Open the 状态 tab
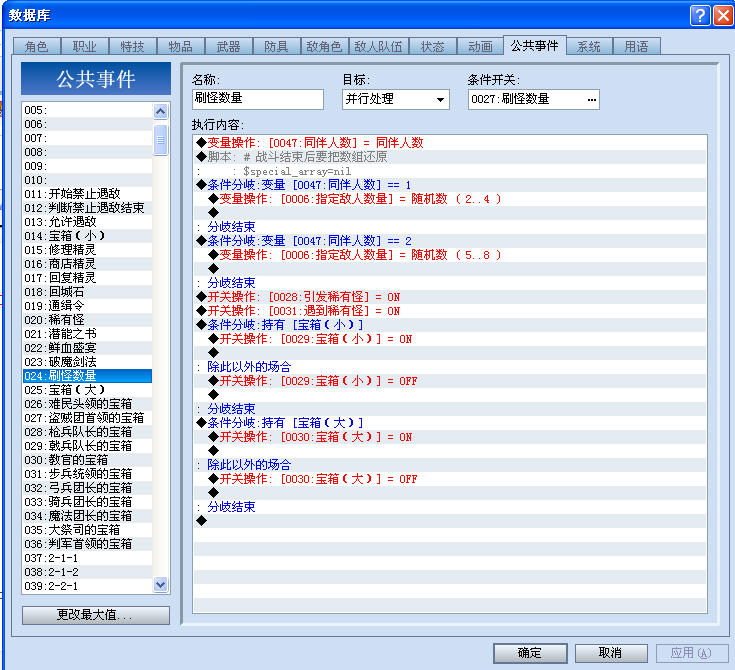The width and height of the screenshot is (735, 670). tap(433, 46)
